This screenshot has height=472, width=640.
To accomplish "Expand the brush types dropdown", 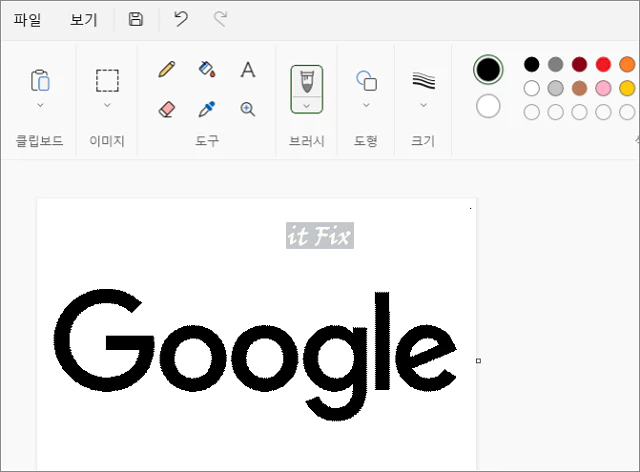I will 307,106.
